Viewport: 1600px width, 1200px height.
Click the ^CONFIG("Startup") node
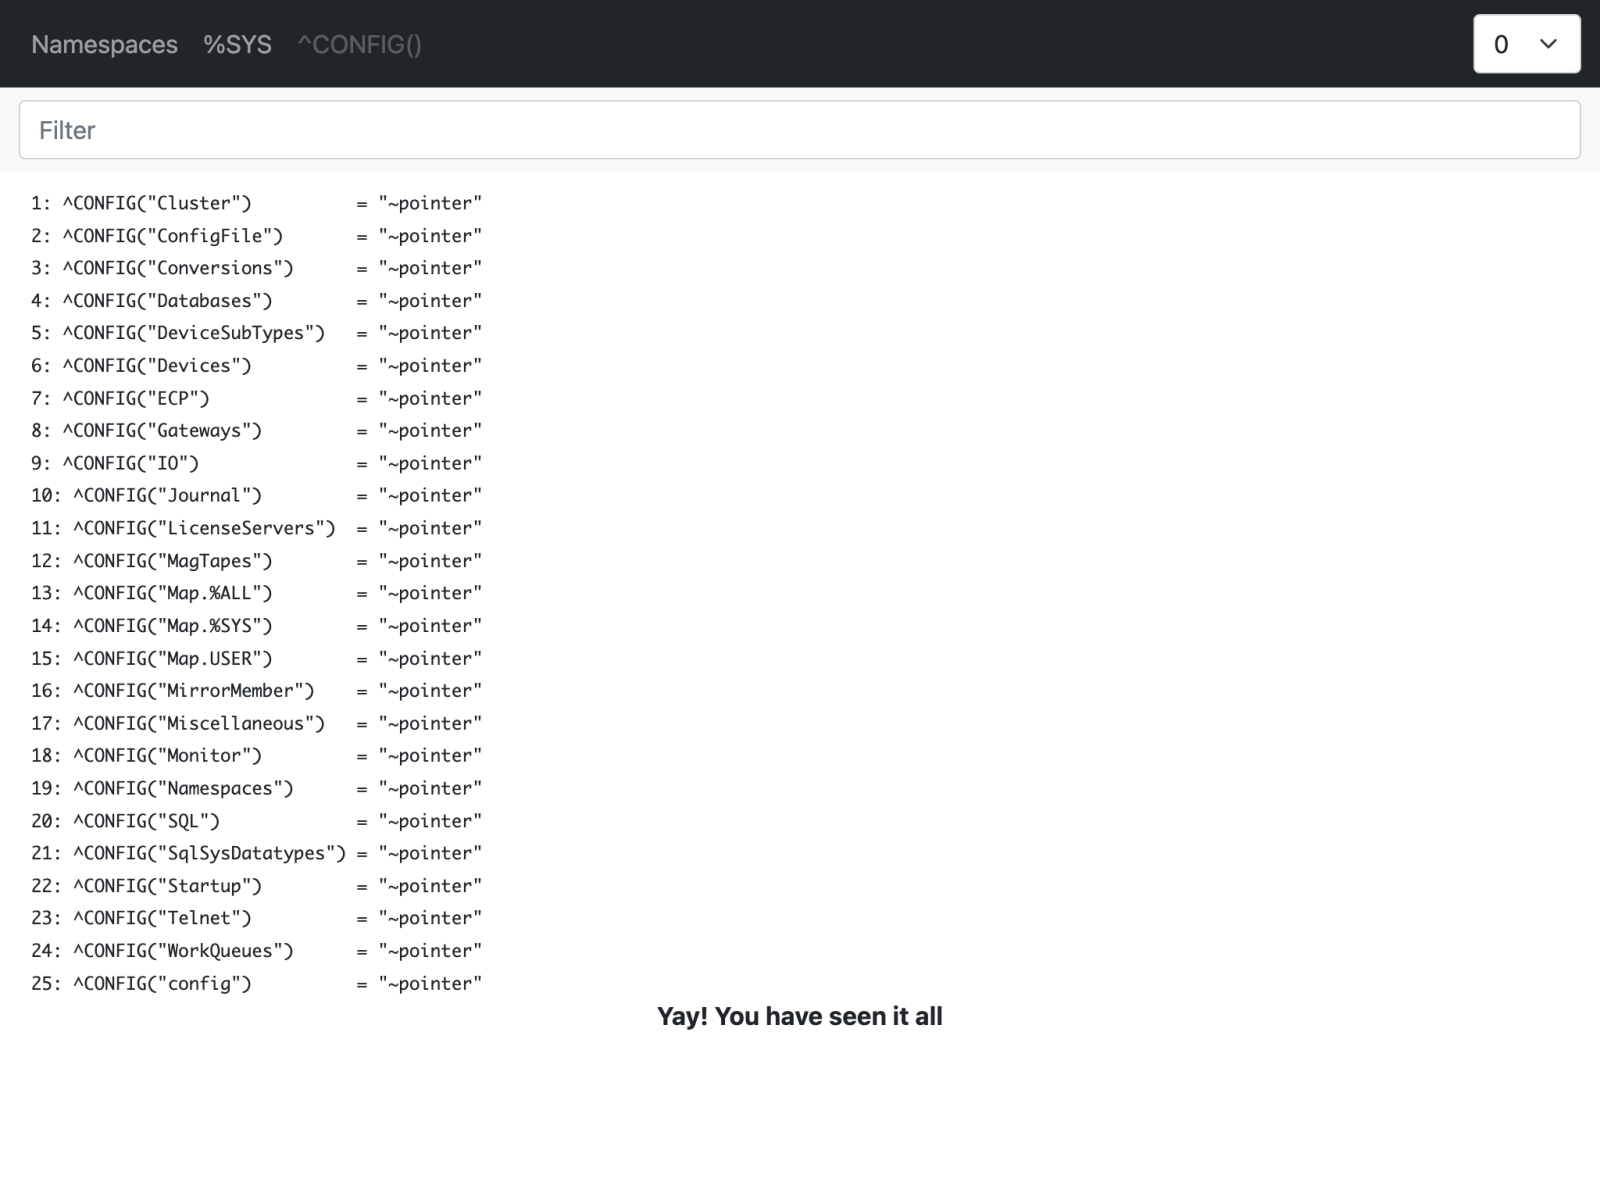point(167,886)
